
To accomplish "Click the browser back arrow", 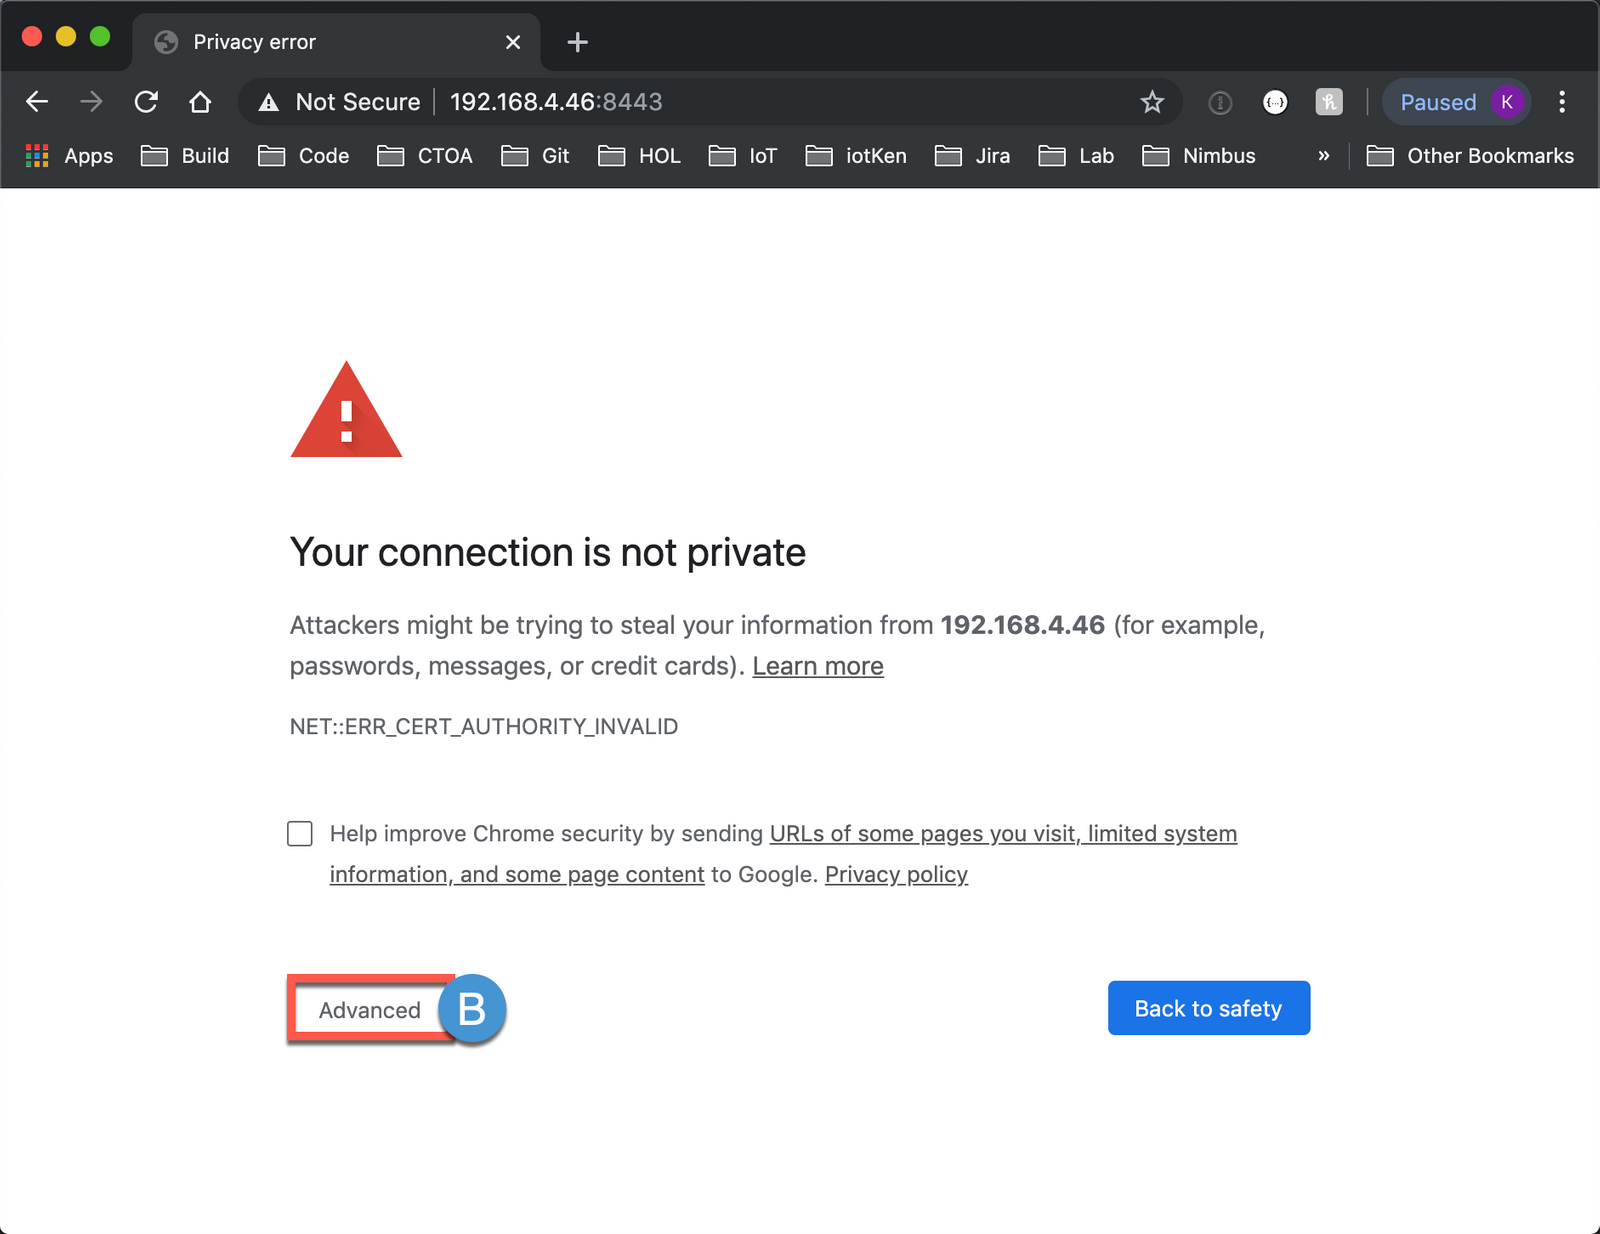I will tap(37, 102).
